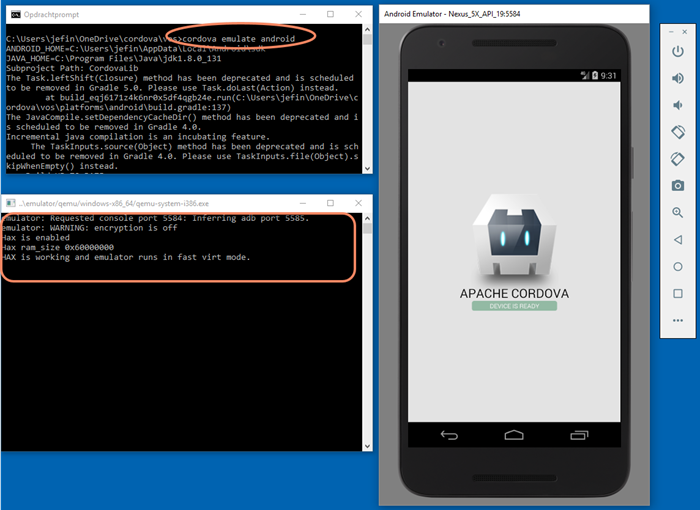Take a screenshot with the camera icon

click(x=678, y=186)
